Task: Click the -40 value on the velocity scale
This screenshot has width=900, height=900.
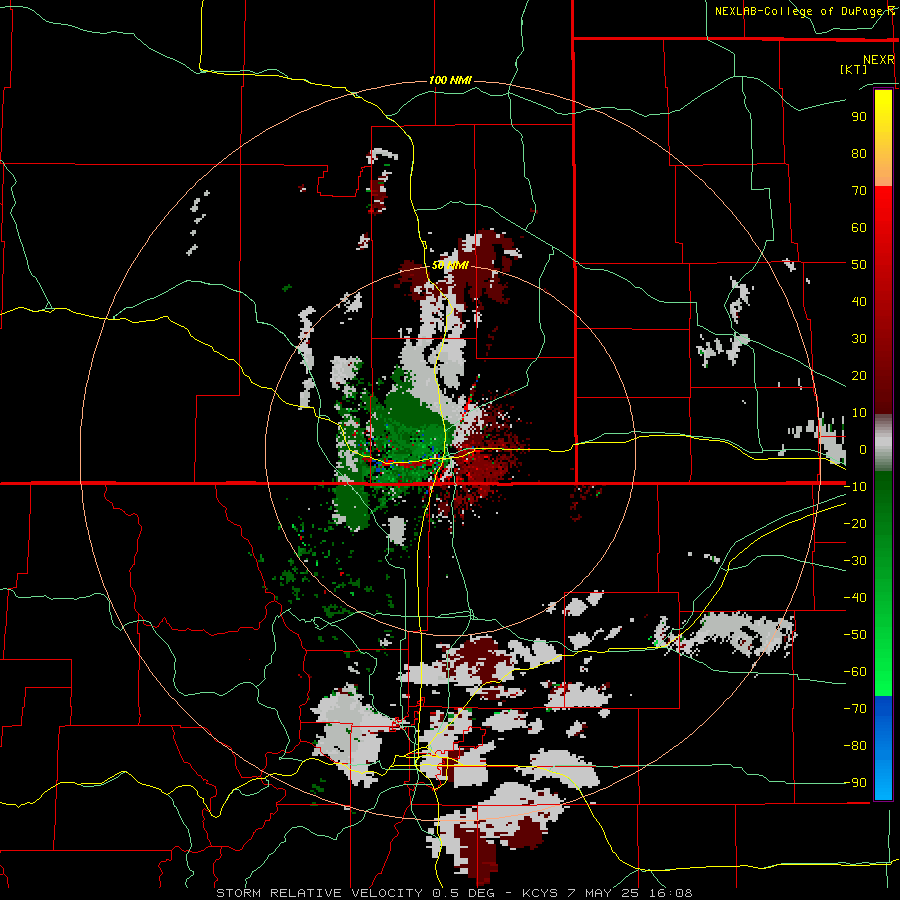Action: click(x=855, y=598)
